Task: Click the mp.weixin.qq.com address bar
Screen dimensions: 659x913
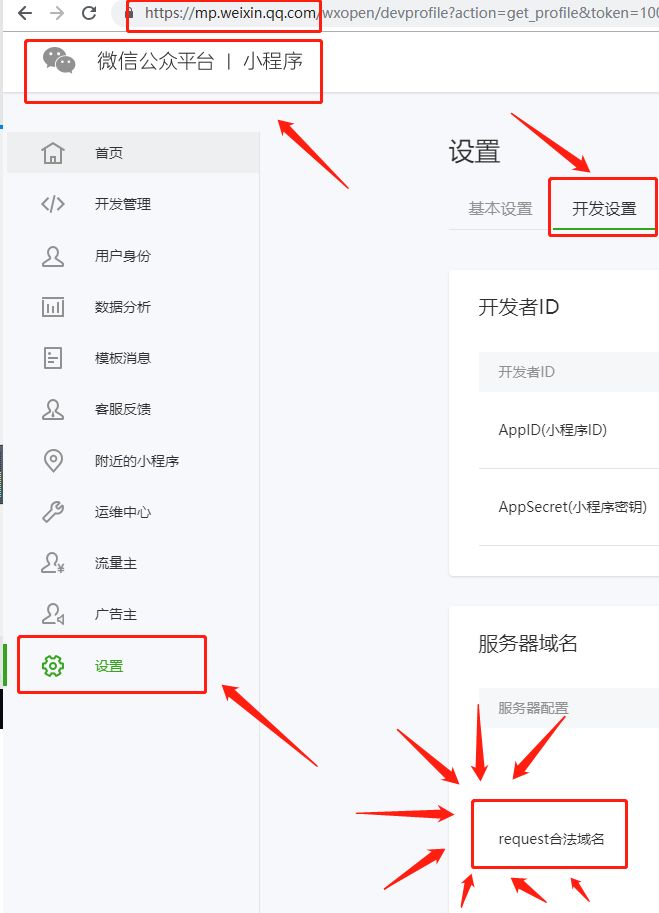Action: (x=390, y=13)
